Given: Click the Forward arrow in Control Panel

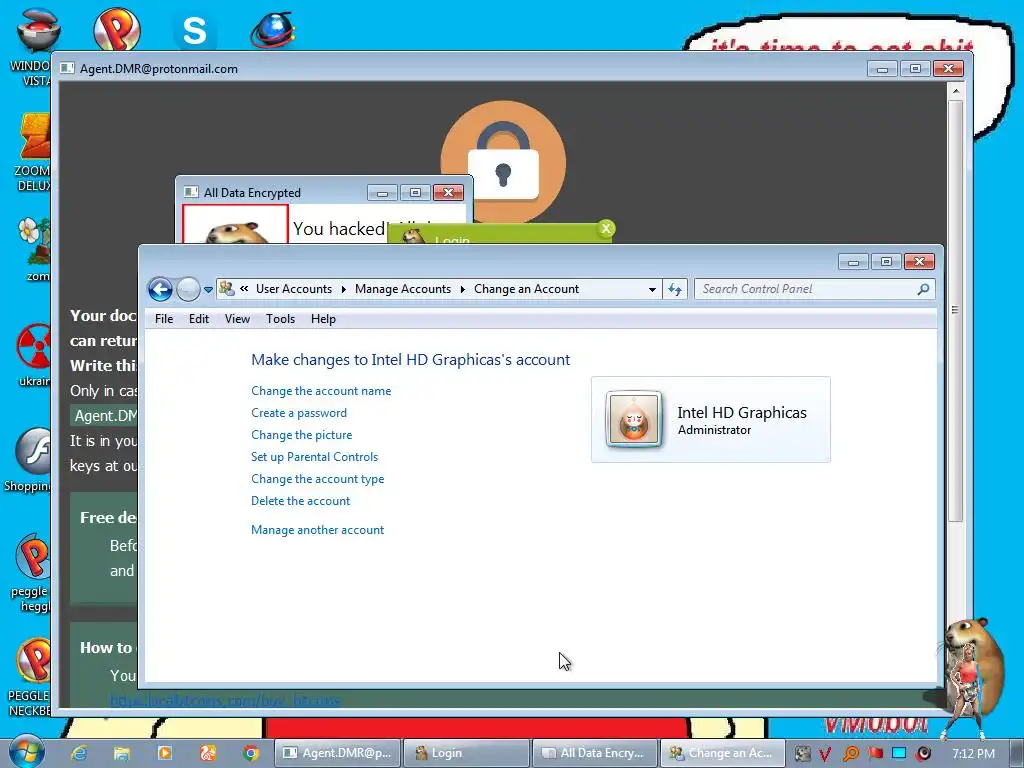Looking at the screenshot, I should pyautogui.click(x=188, y=289).
